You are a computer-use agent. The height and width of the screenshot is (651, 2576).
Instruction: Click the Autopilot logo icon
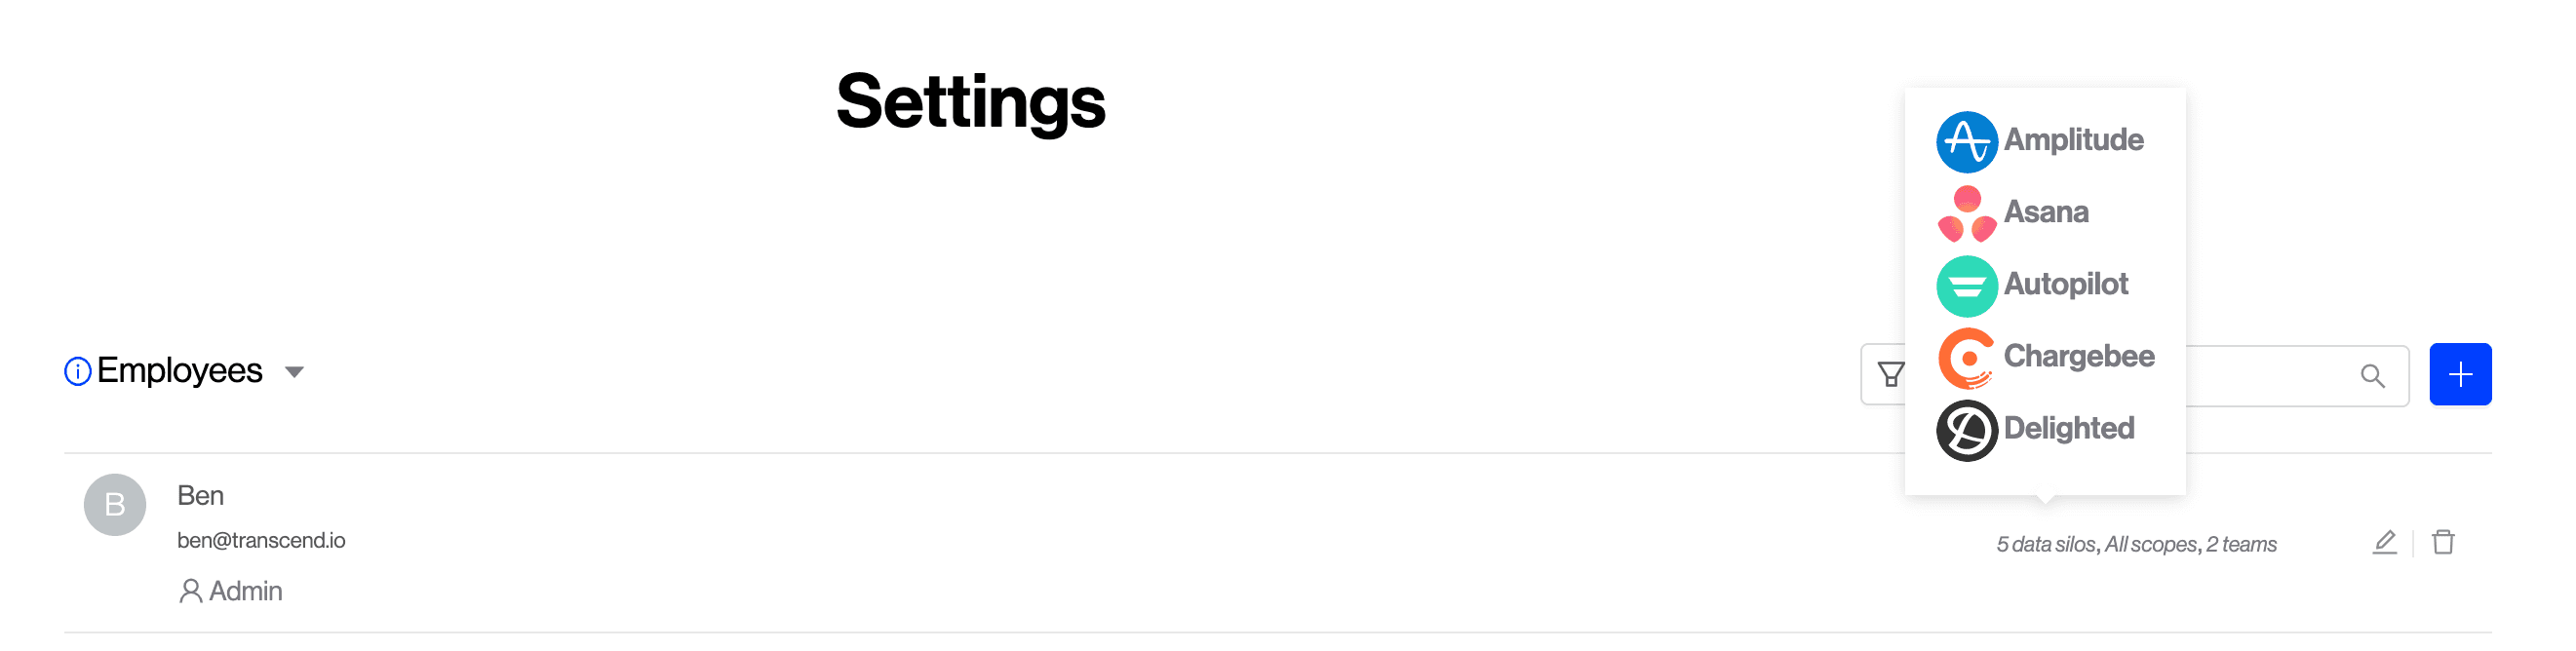pos(1966,286)
